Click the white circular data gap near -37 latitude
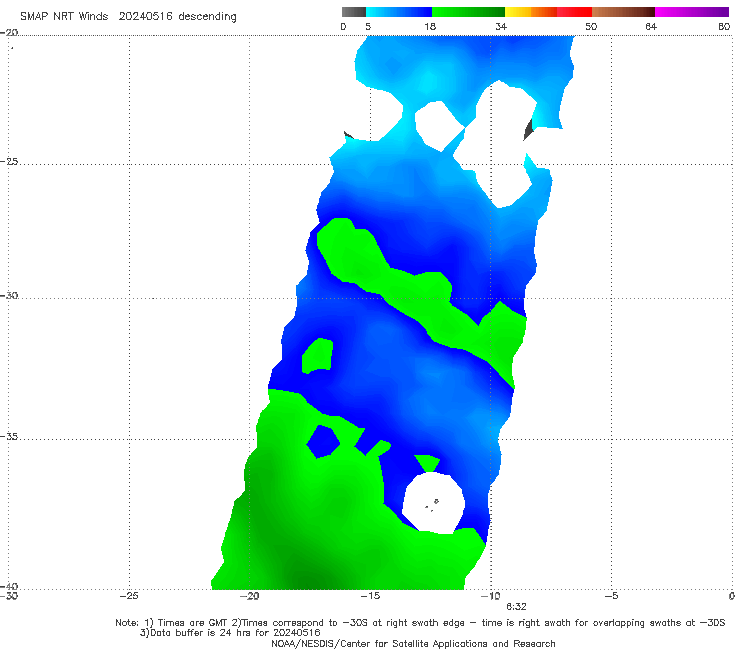Viewport: 740px width, 650px height. (433, 503)
